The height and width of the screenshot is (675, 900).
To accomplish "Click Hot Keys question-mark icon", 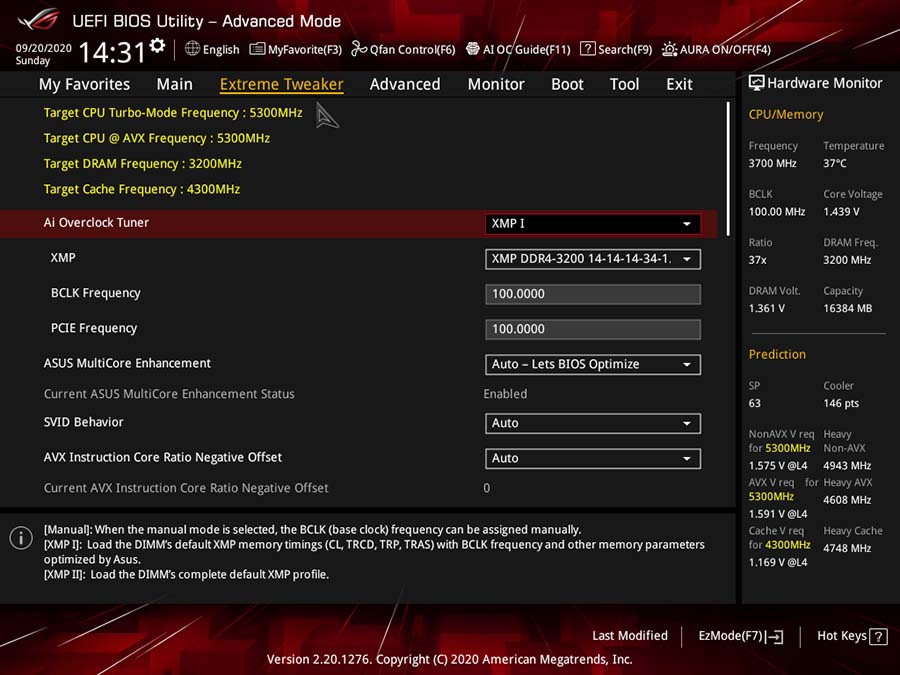I will coord(878,637).
